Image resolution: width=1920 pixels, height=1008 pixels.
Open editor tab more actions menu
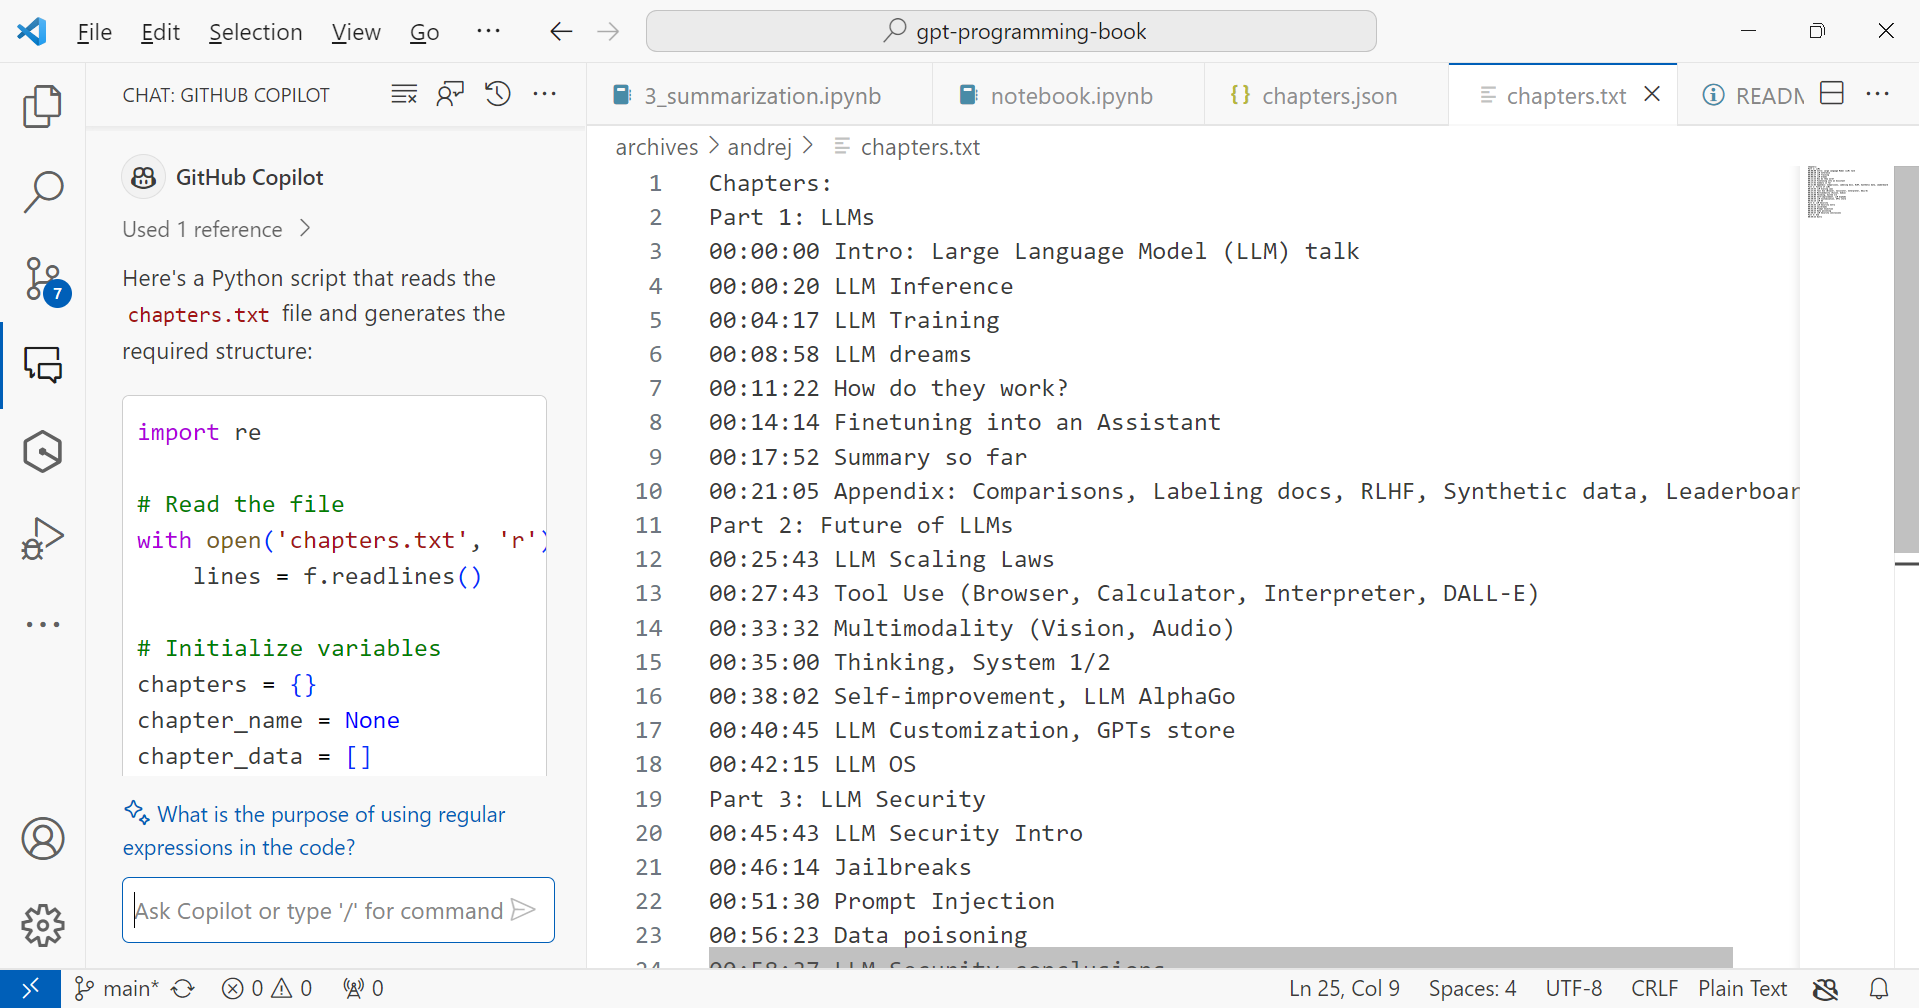[x=1878, y=94]
